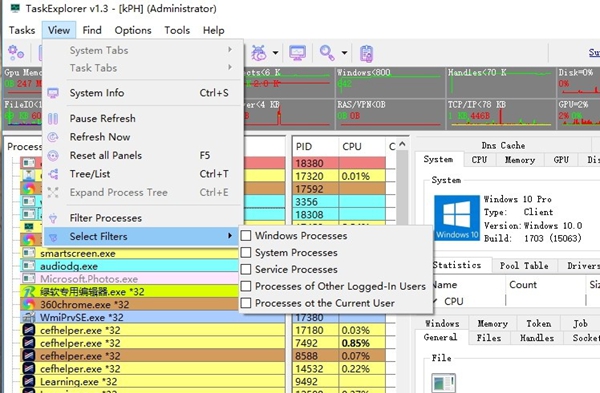Sort by the CPU column header

point(362,147)
